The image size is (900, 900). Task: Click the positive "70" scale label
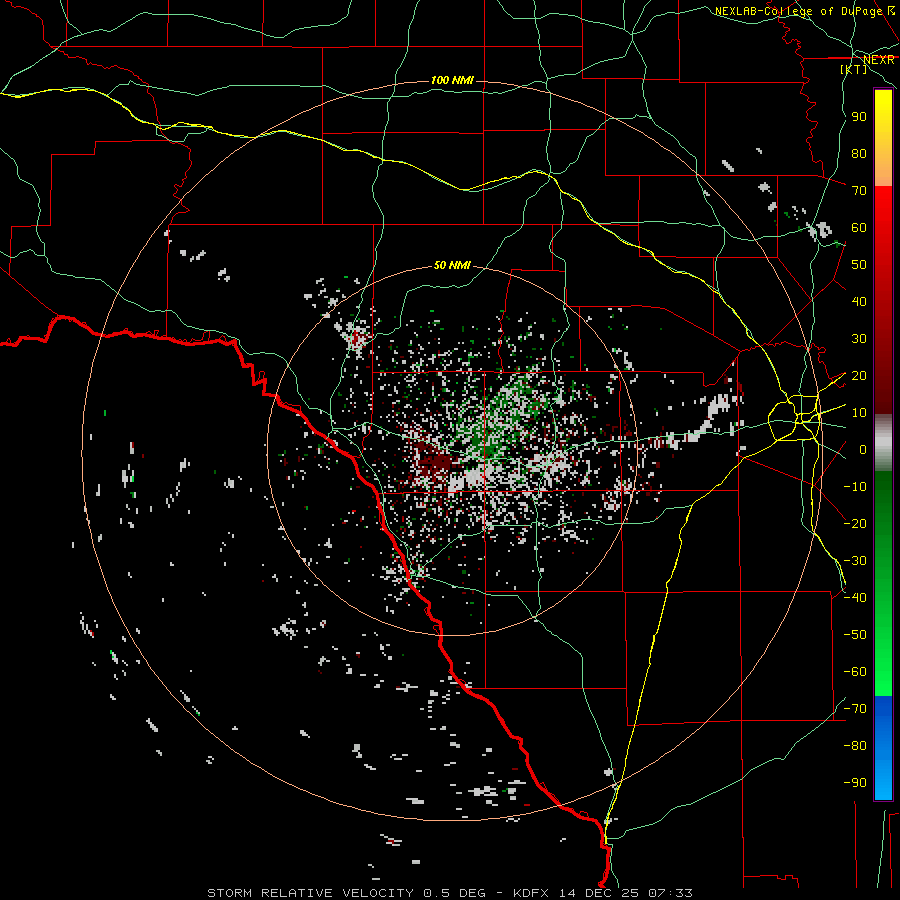point(859,191)
